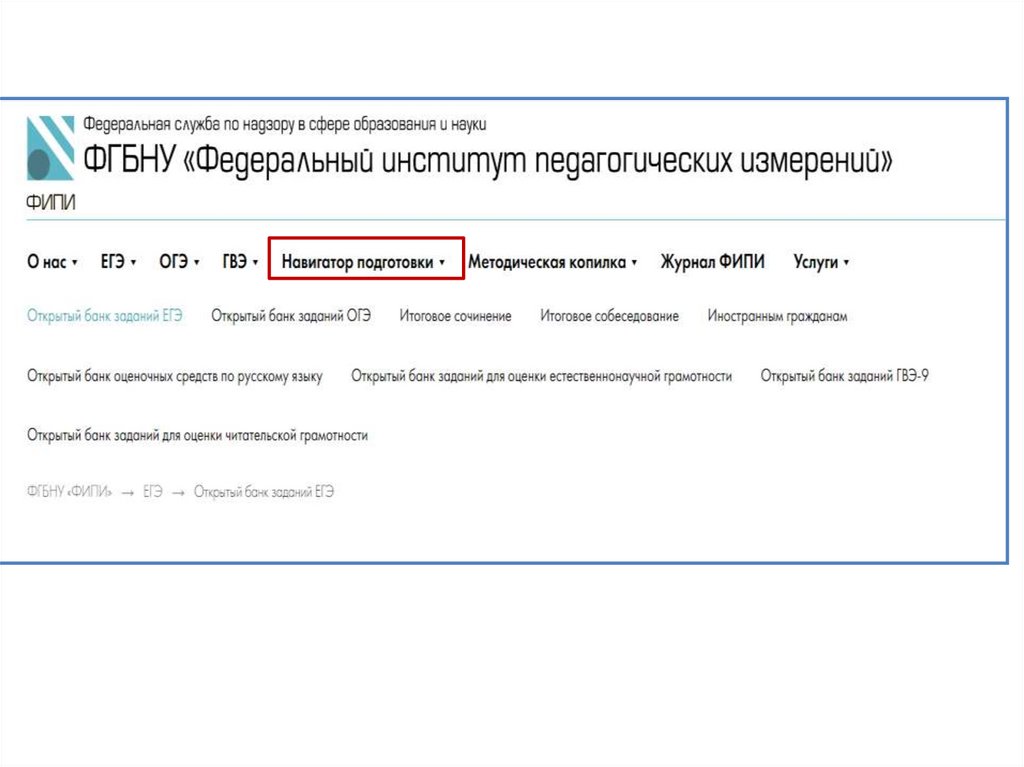Open the 'О нас' menu

tap(46, 262)
